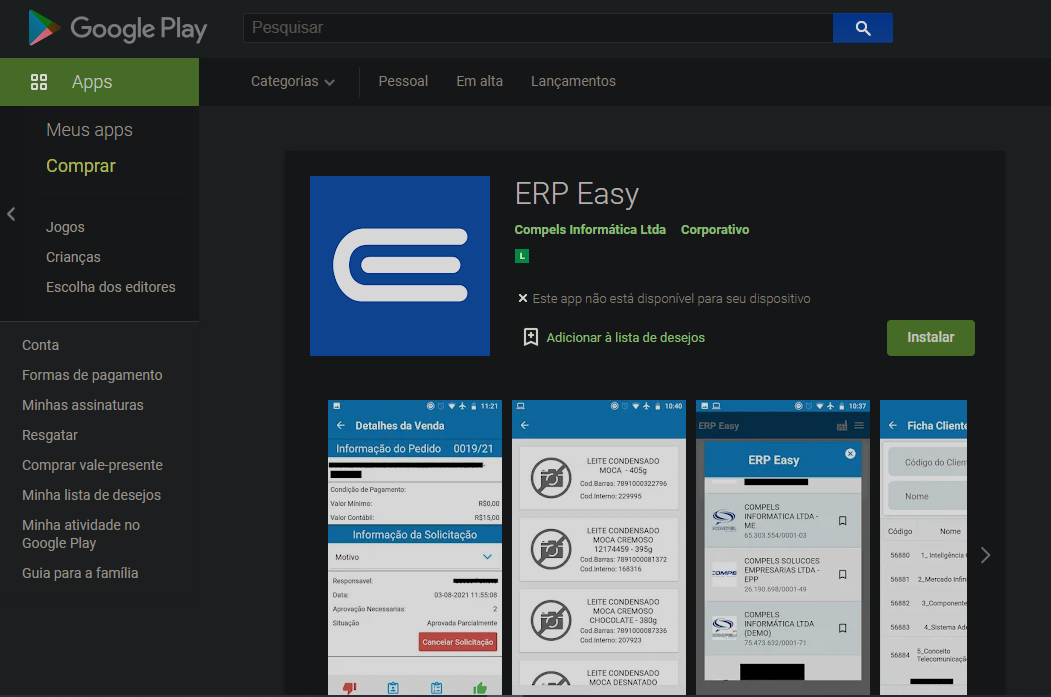This screenshot has width=1051, height=697.
Task: Click thumbs up icon in first screenshot
Action: tap(480, 688)
